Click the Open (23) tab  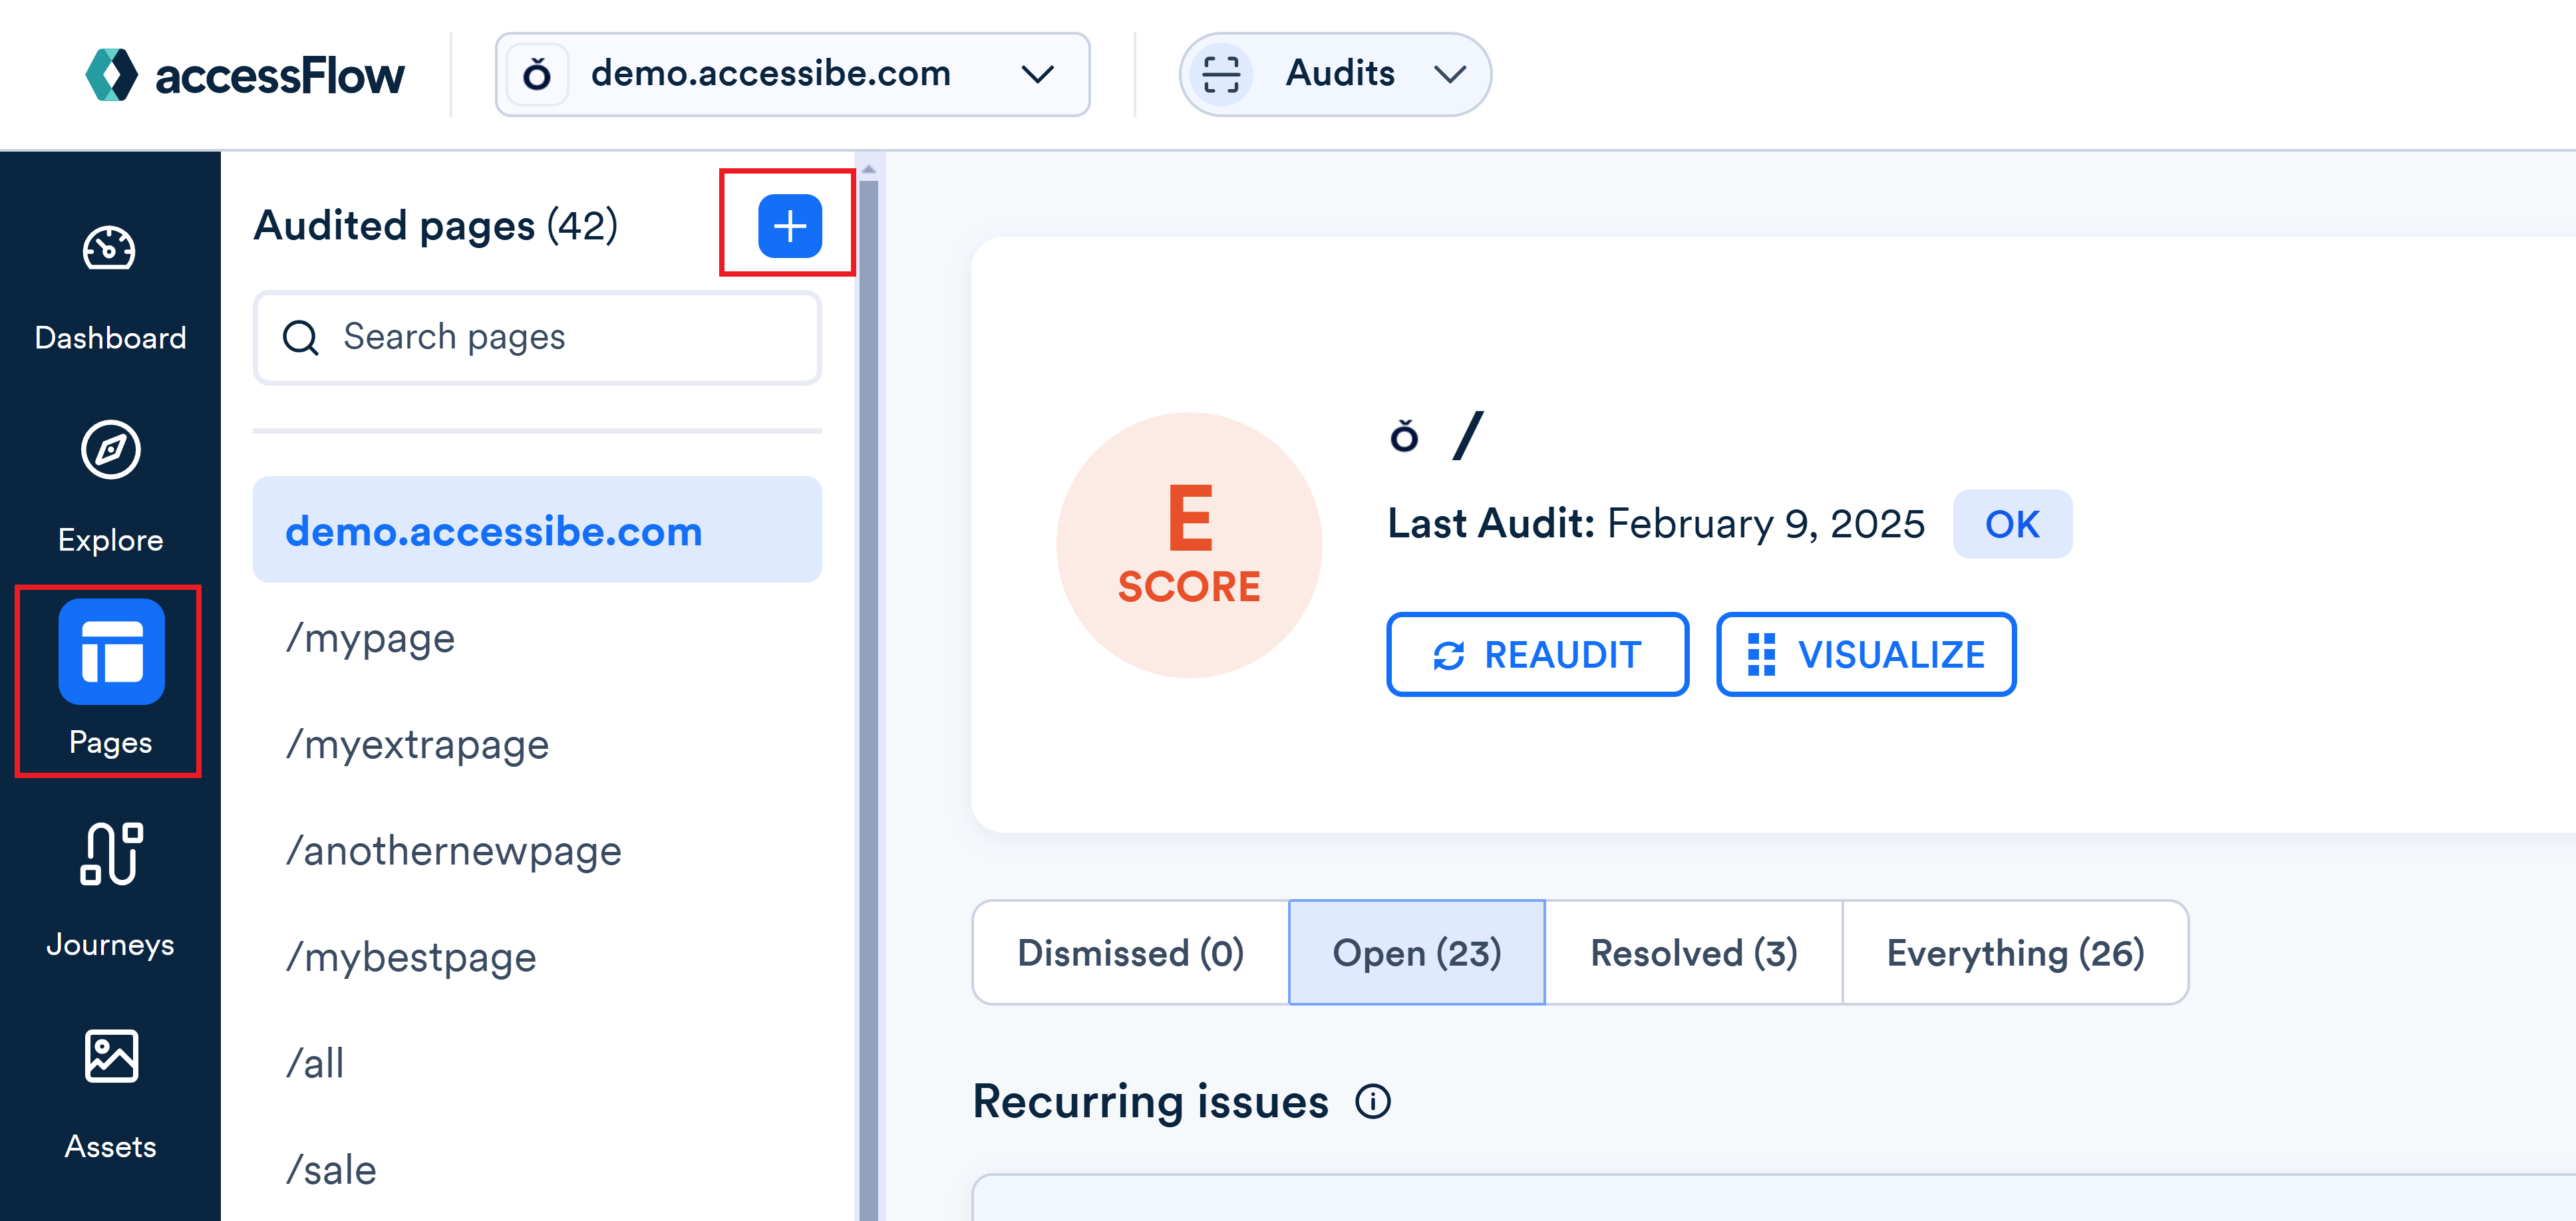tap(1416, 952)
